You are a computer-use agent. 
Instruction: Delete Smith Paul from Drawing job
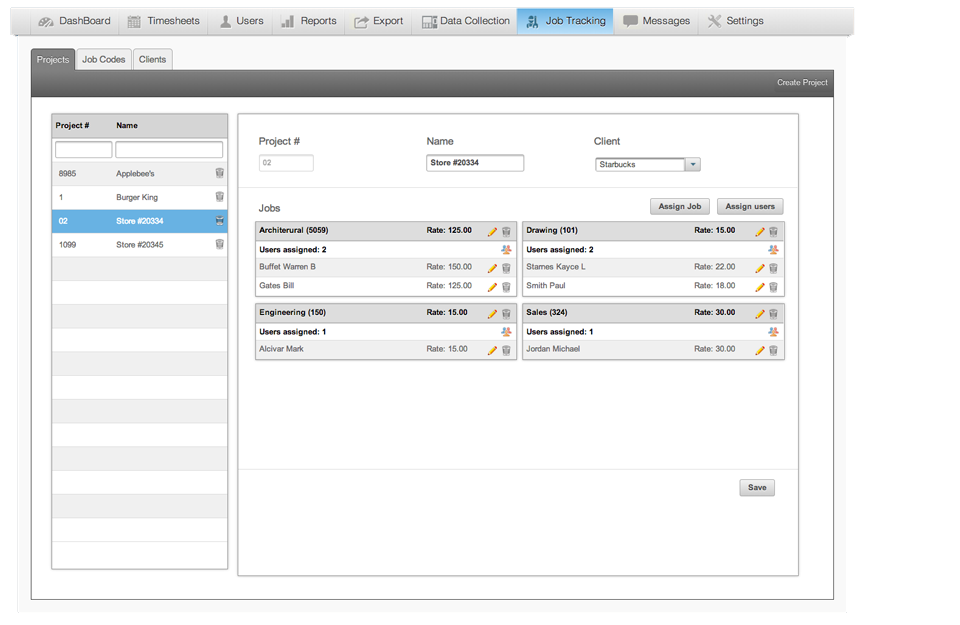pos(773,286)
